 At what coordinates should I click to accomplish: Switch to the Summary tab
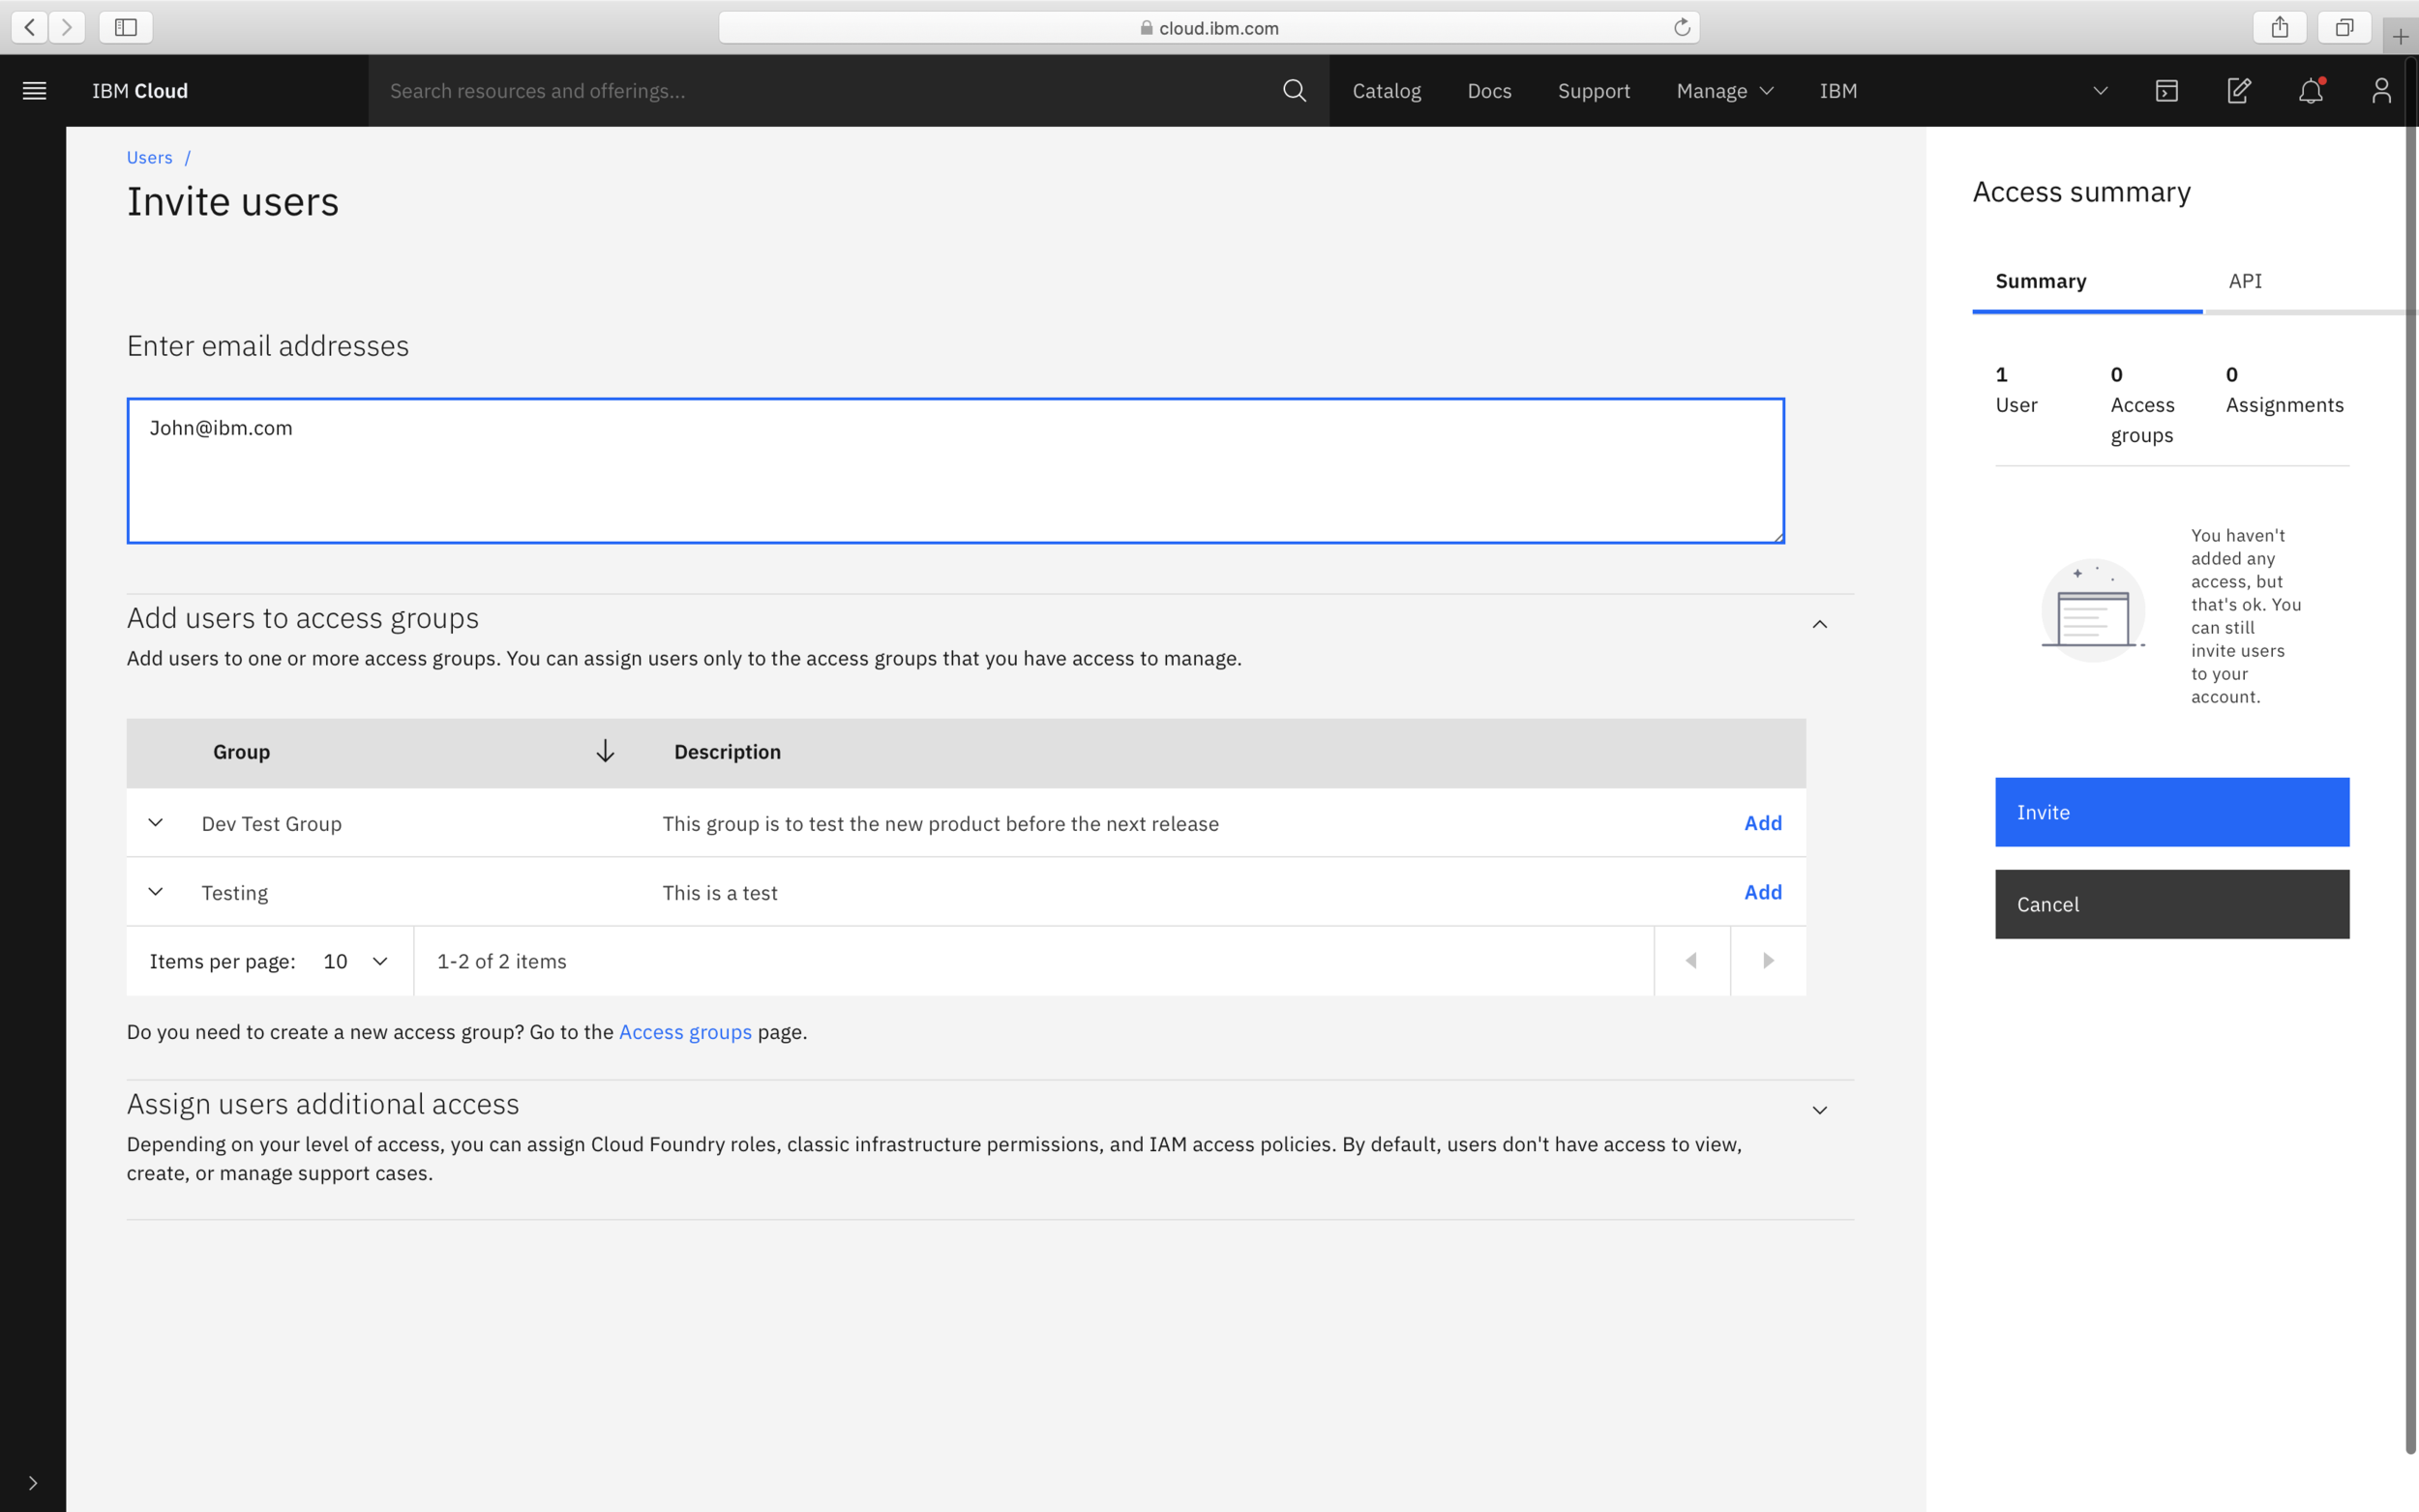pos(2086,281)
